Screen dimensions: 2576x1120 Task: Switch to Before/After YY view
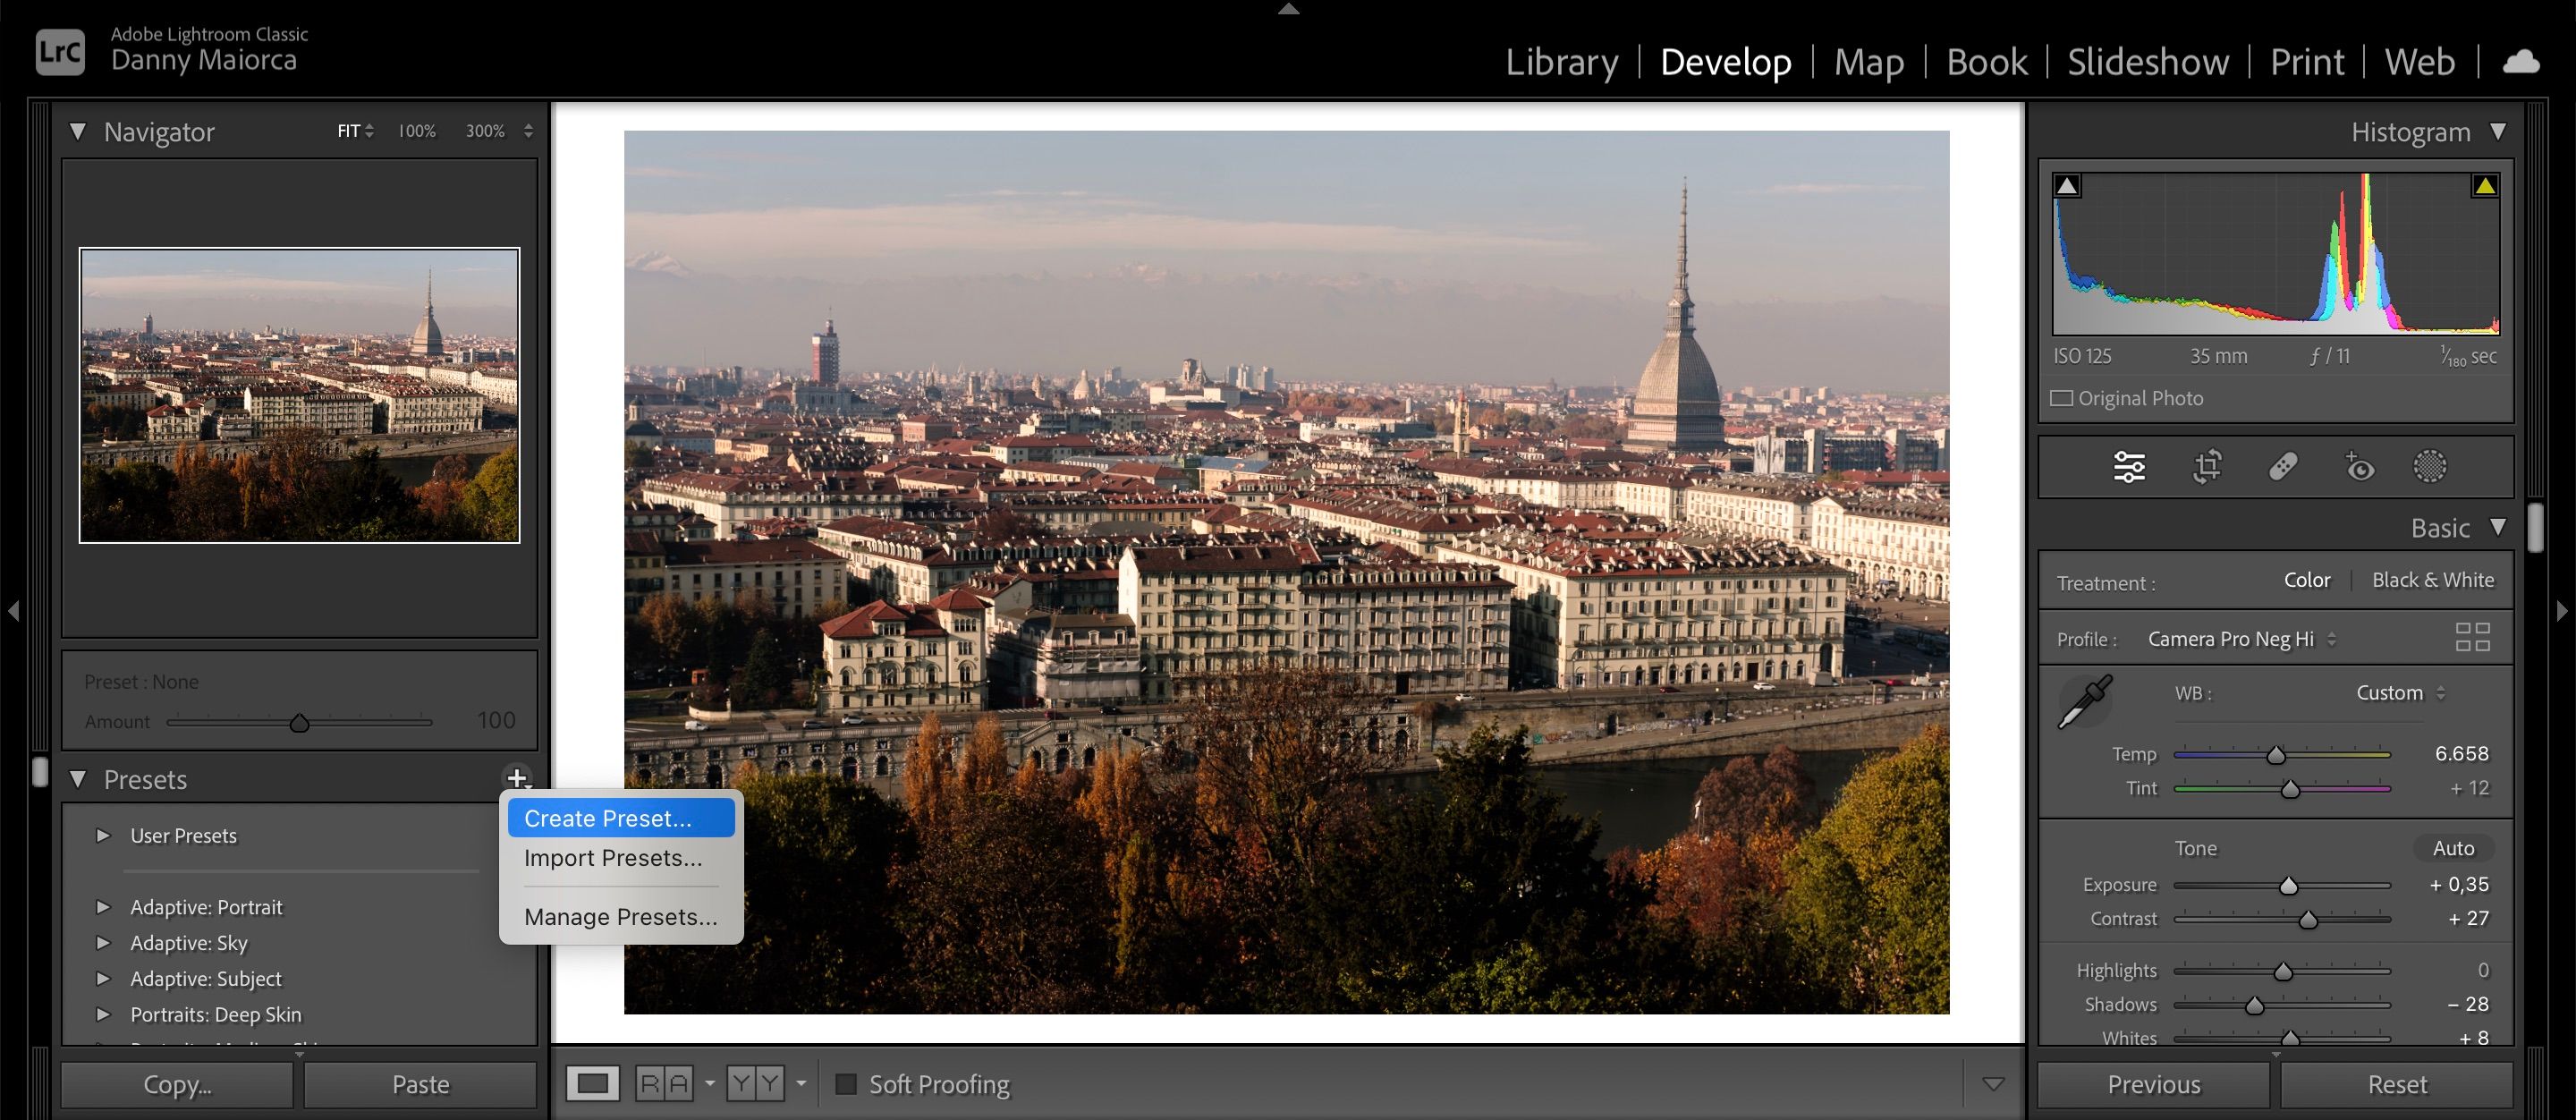[x=757, y=1083]
